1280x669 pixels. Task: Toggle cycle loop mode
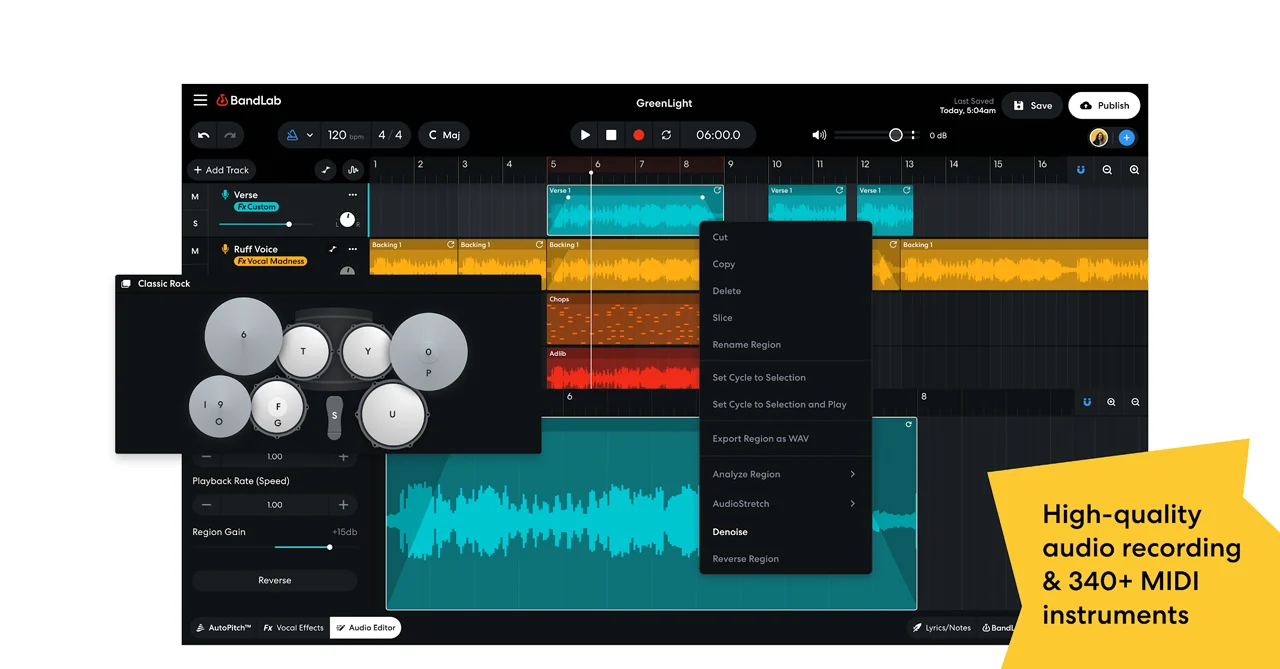[666, 135]
